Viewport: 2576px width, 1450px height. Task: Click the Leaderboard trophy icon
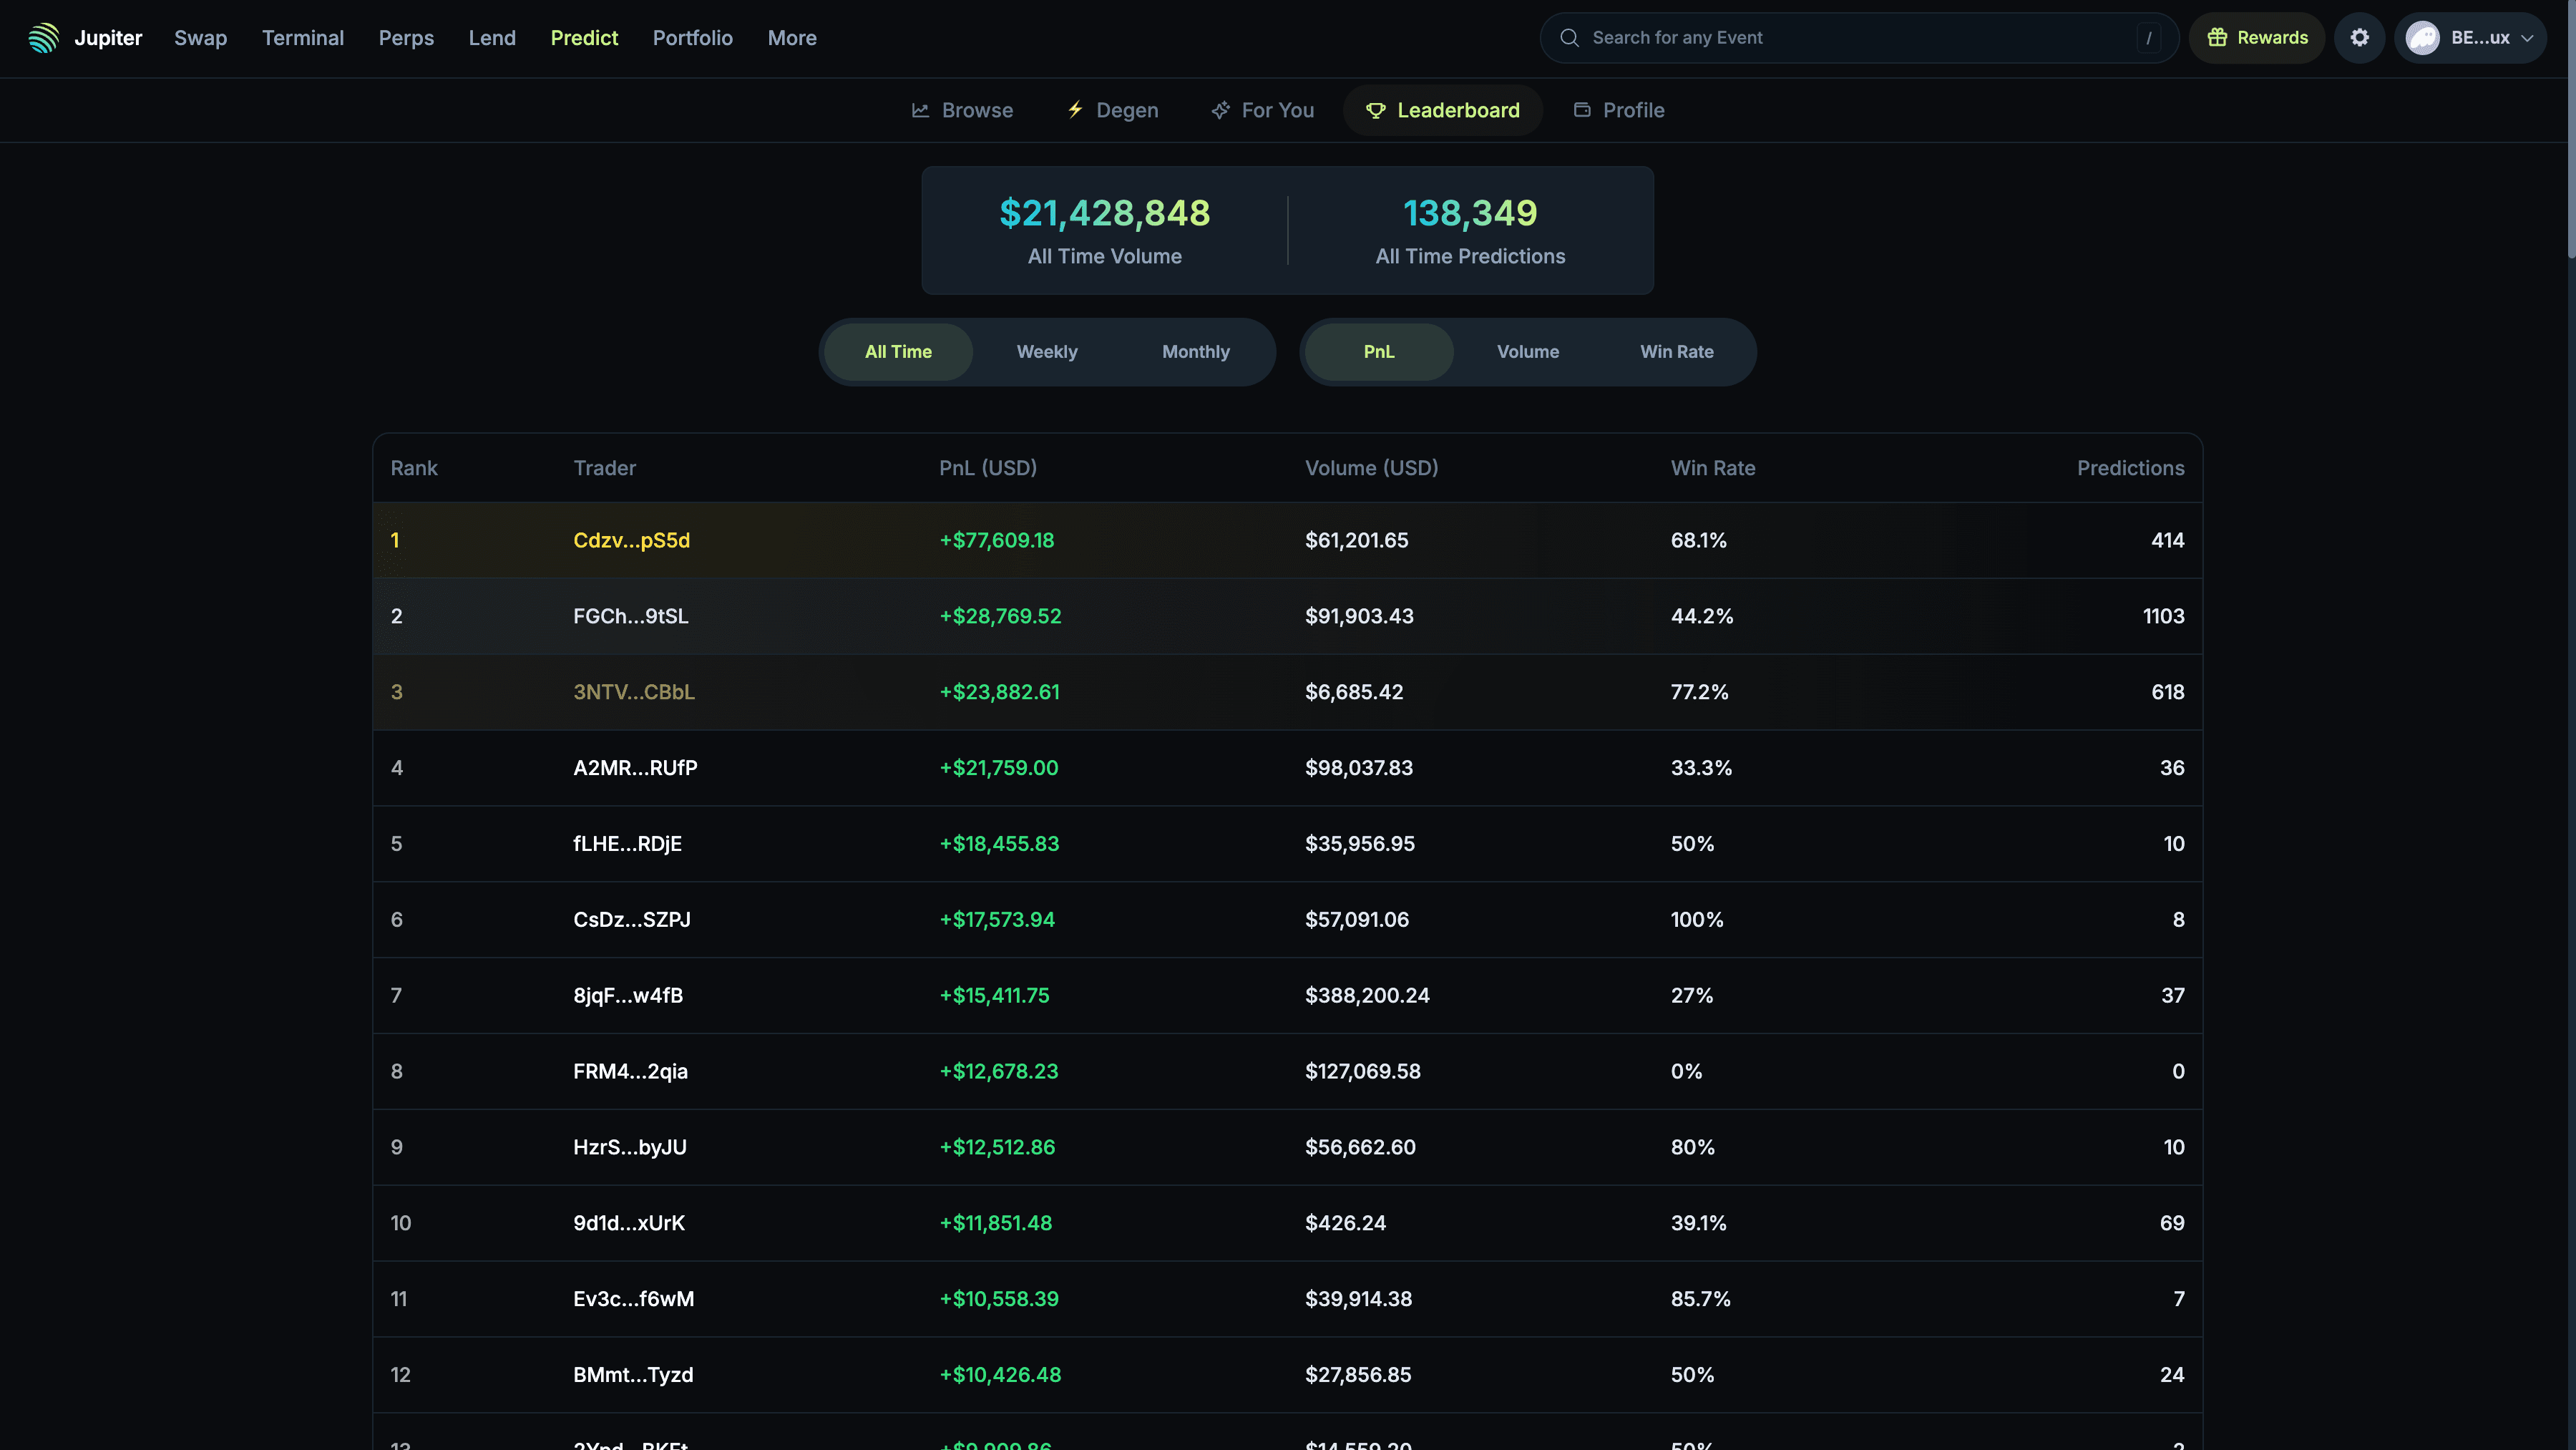click(x=1376, y=110)
